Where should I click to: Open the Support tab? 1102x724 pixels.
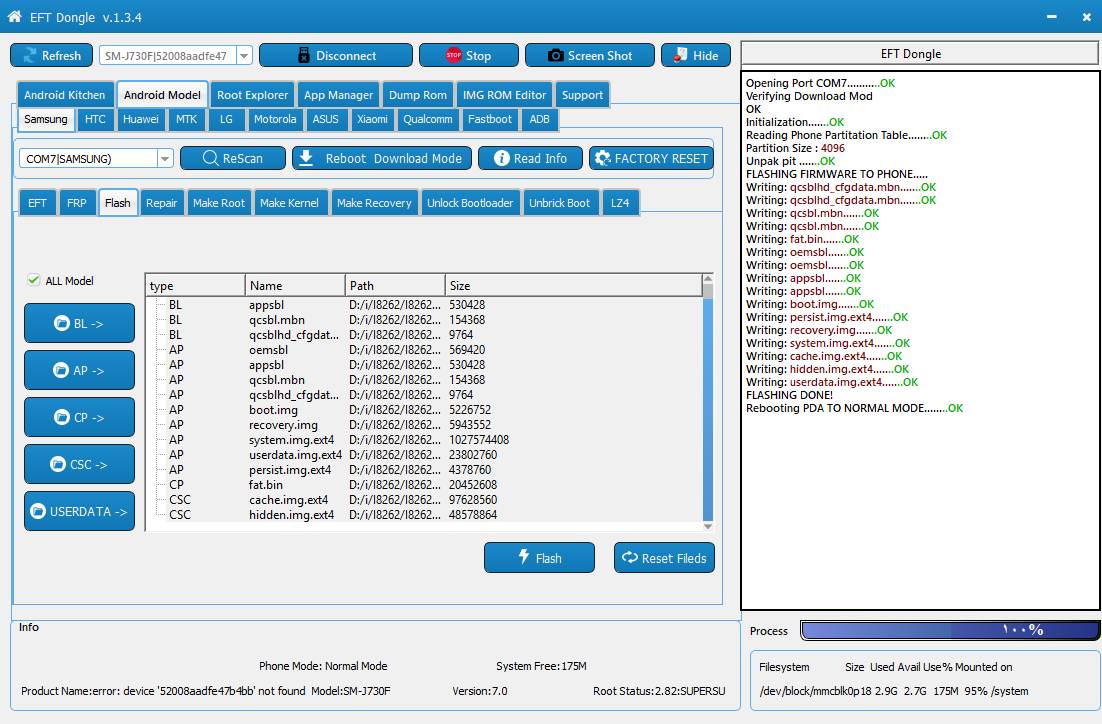pos(582,95)
